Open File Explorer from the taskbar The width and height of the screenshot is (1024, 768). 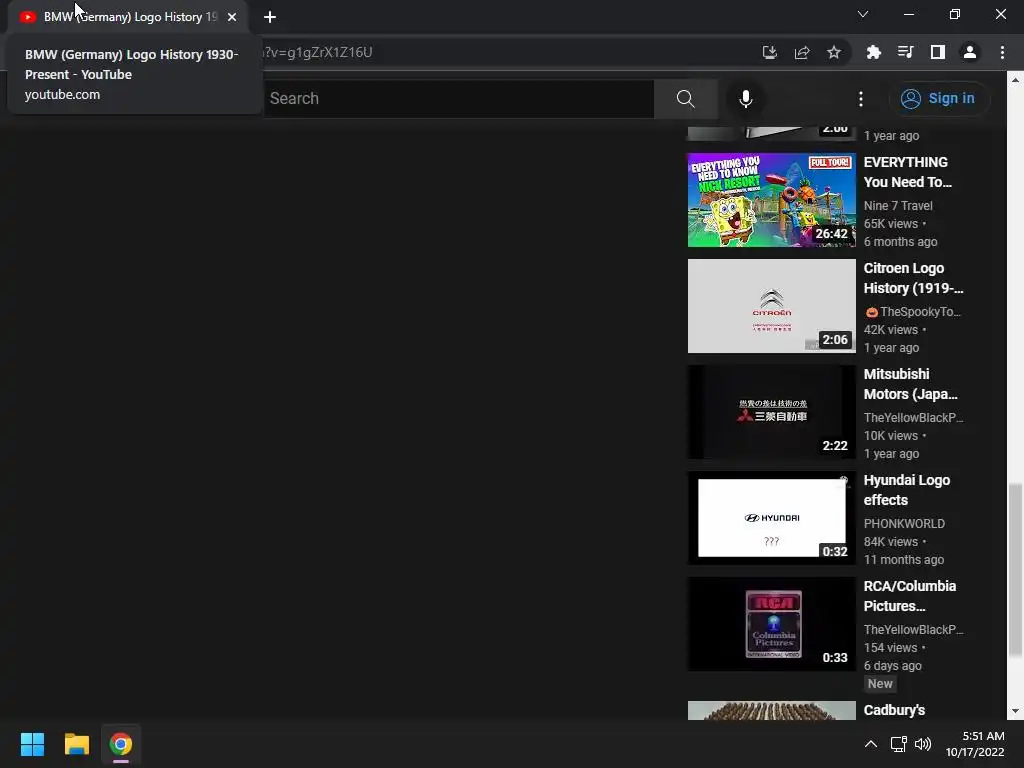coord(76,744)
